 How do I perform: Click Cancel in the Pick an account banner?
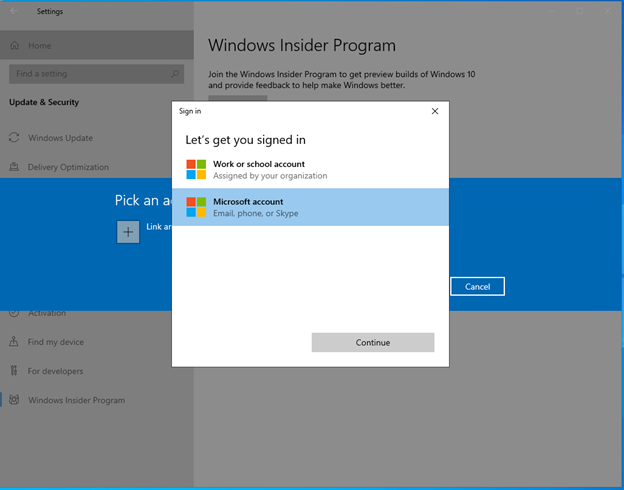tap(478, 287)
